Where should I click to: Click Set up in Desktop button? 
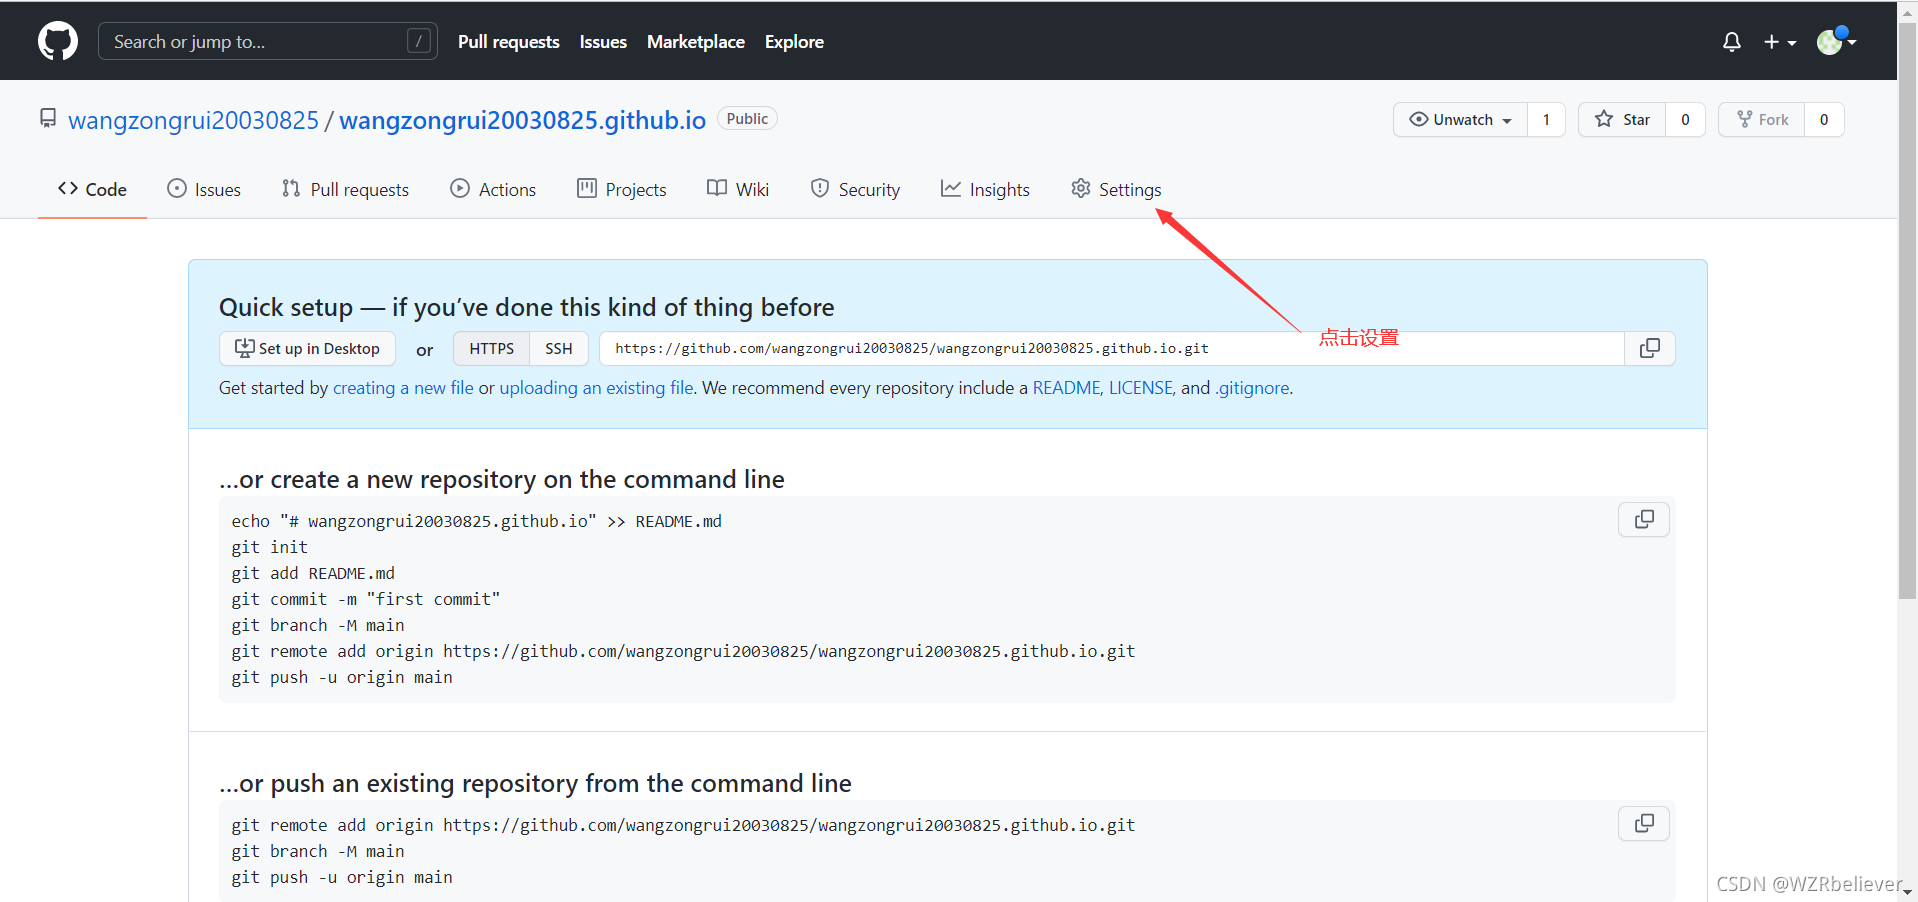click(x=307, y=348)
